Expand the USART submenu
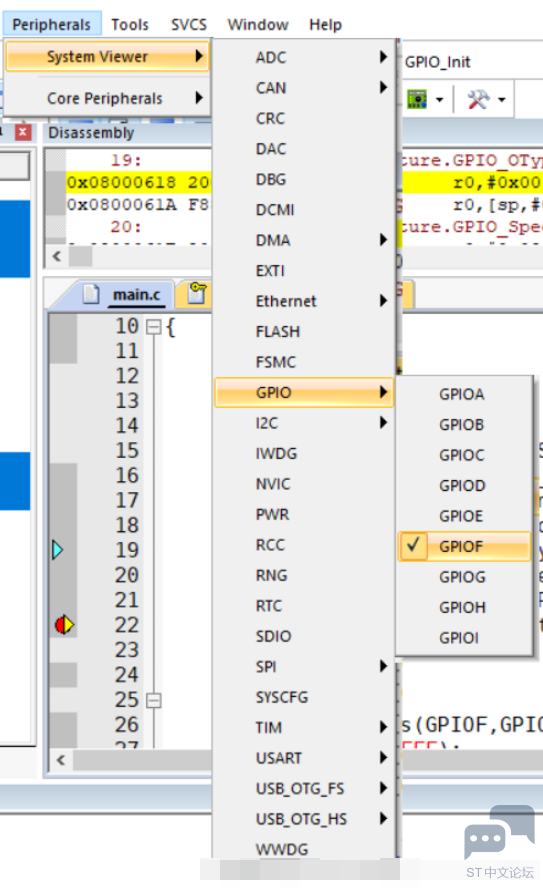 [x=304, y=758]
